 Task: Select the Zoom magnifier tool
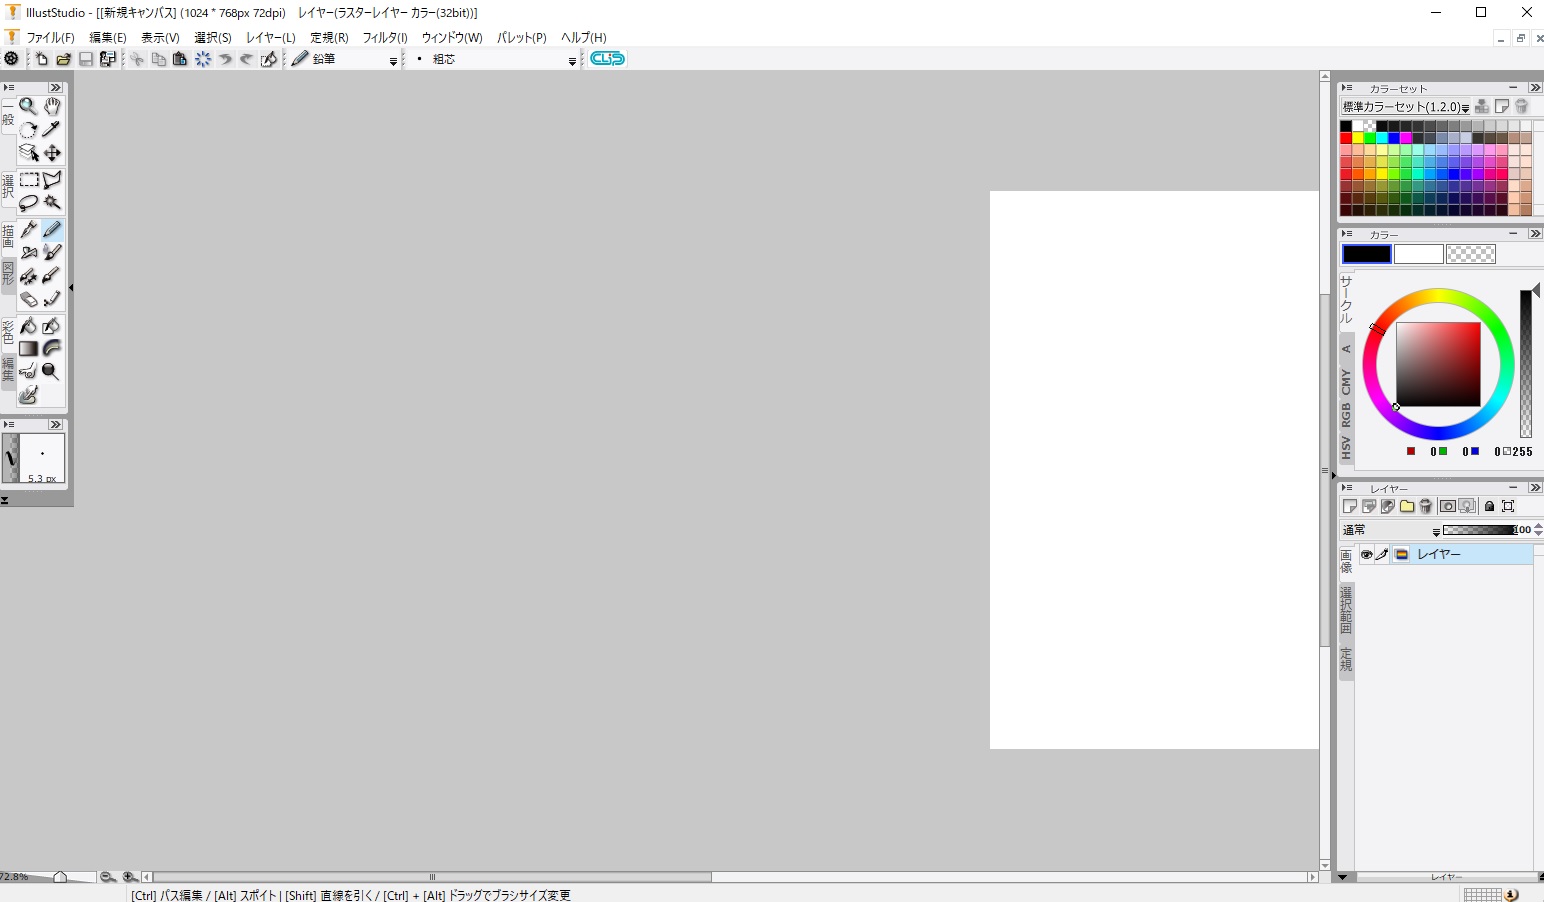pyautogui.click(x=28, y=106)
